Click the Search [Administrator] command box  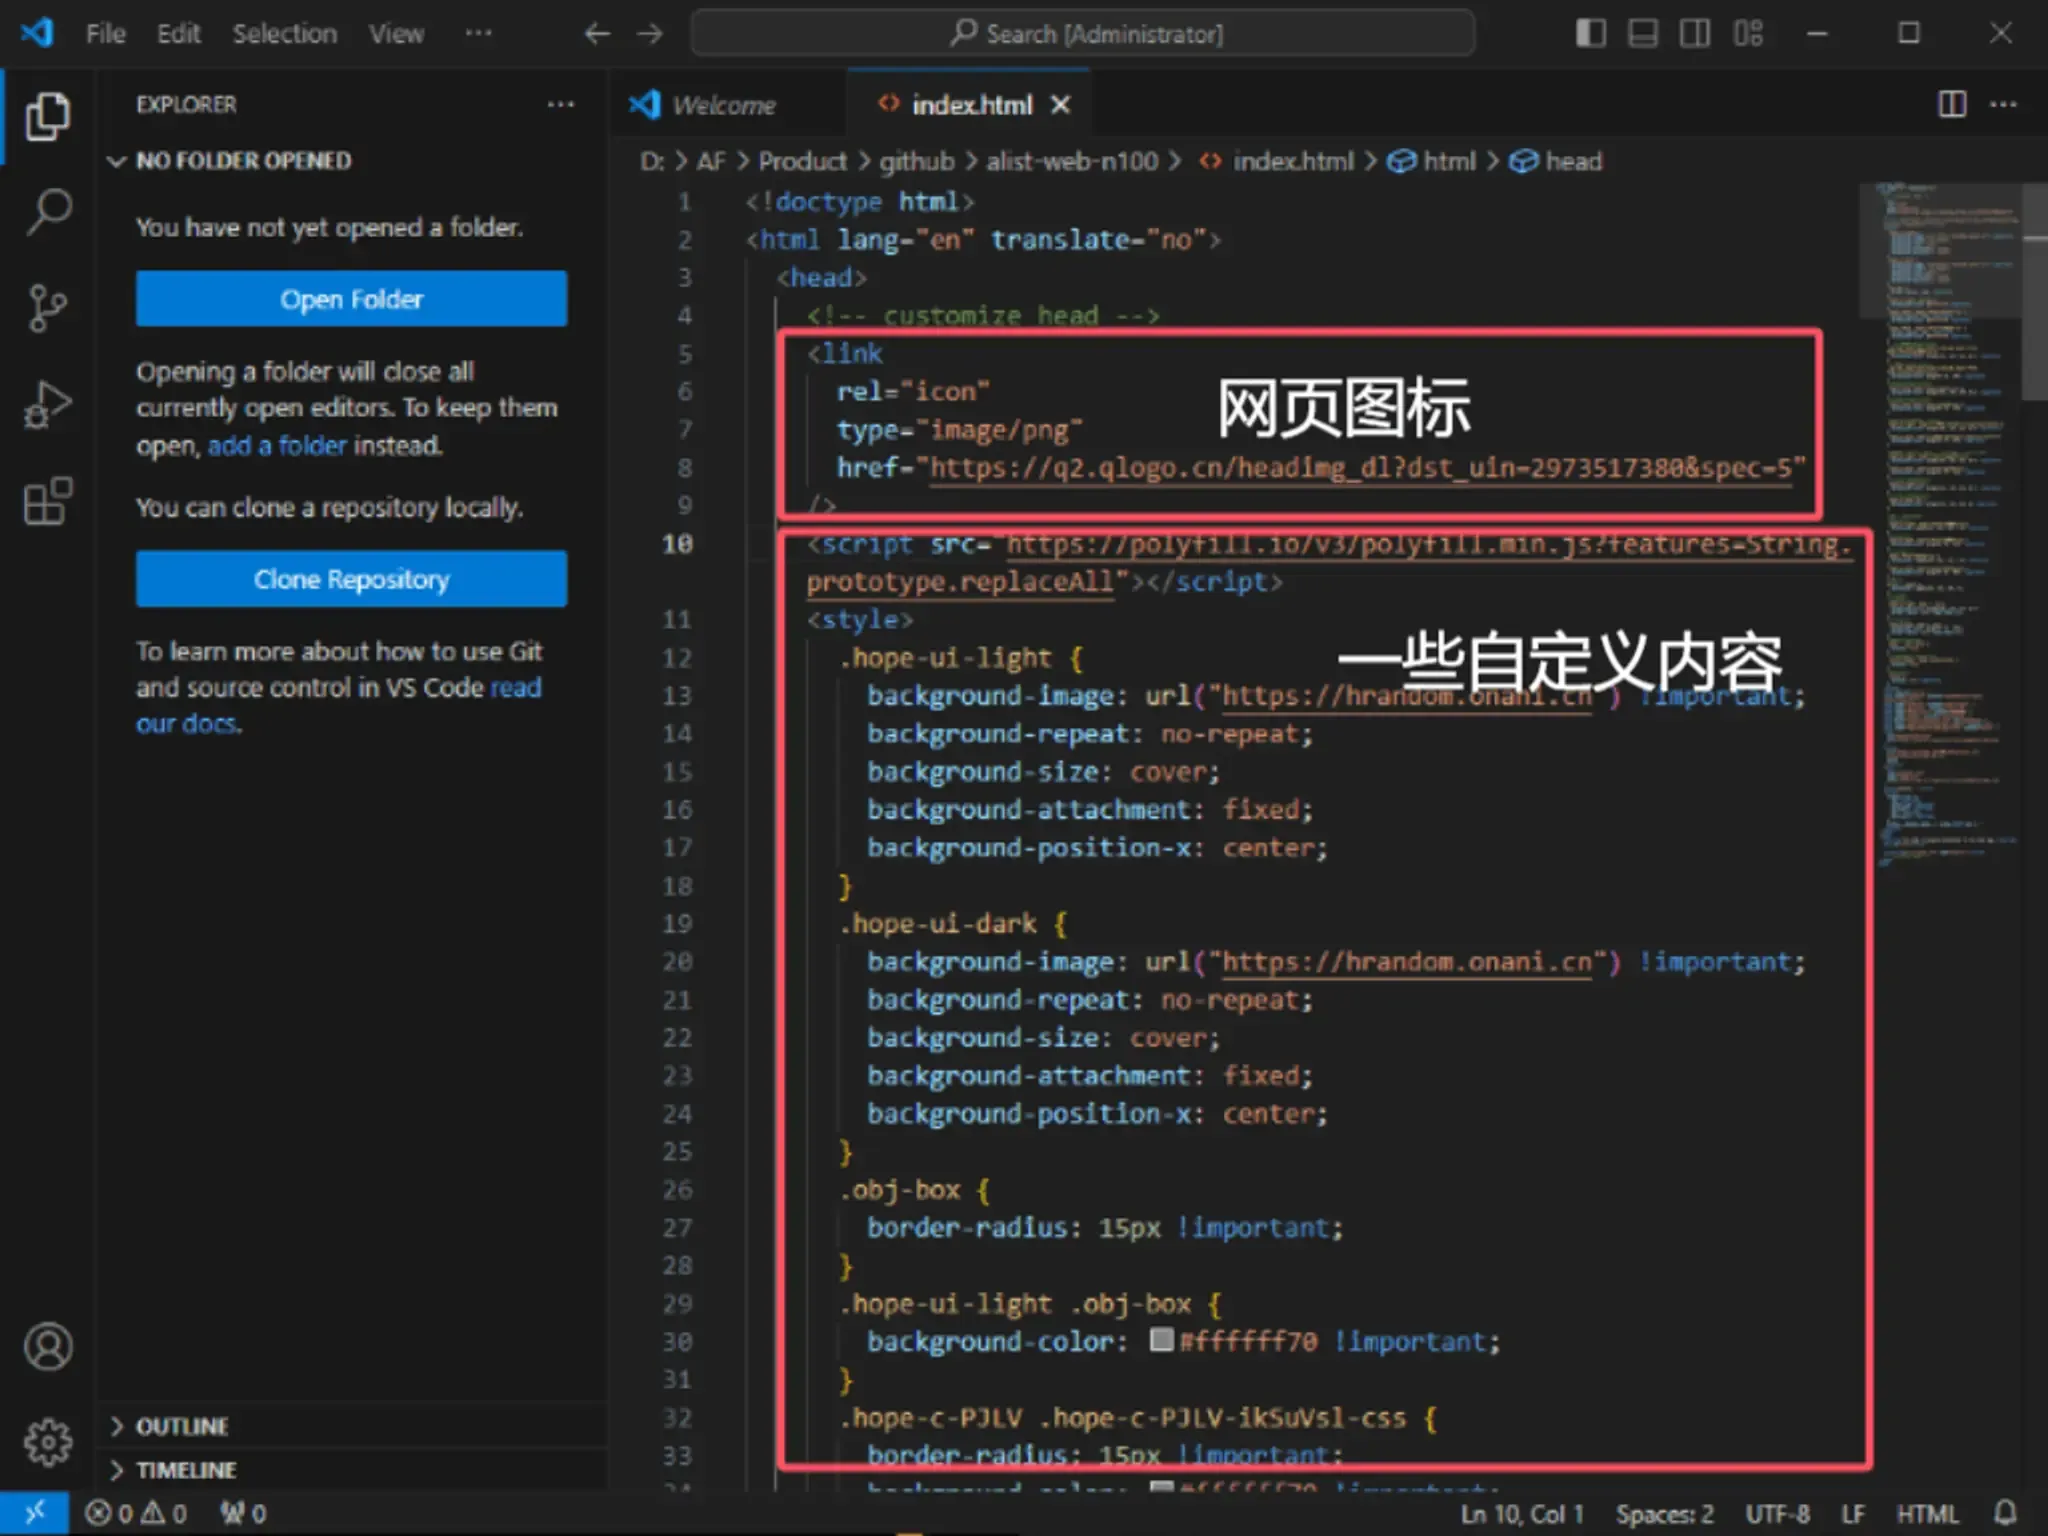tap(1082, 34)
